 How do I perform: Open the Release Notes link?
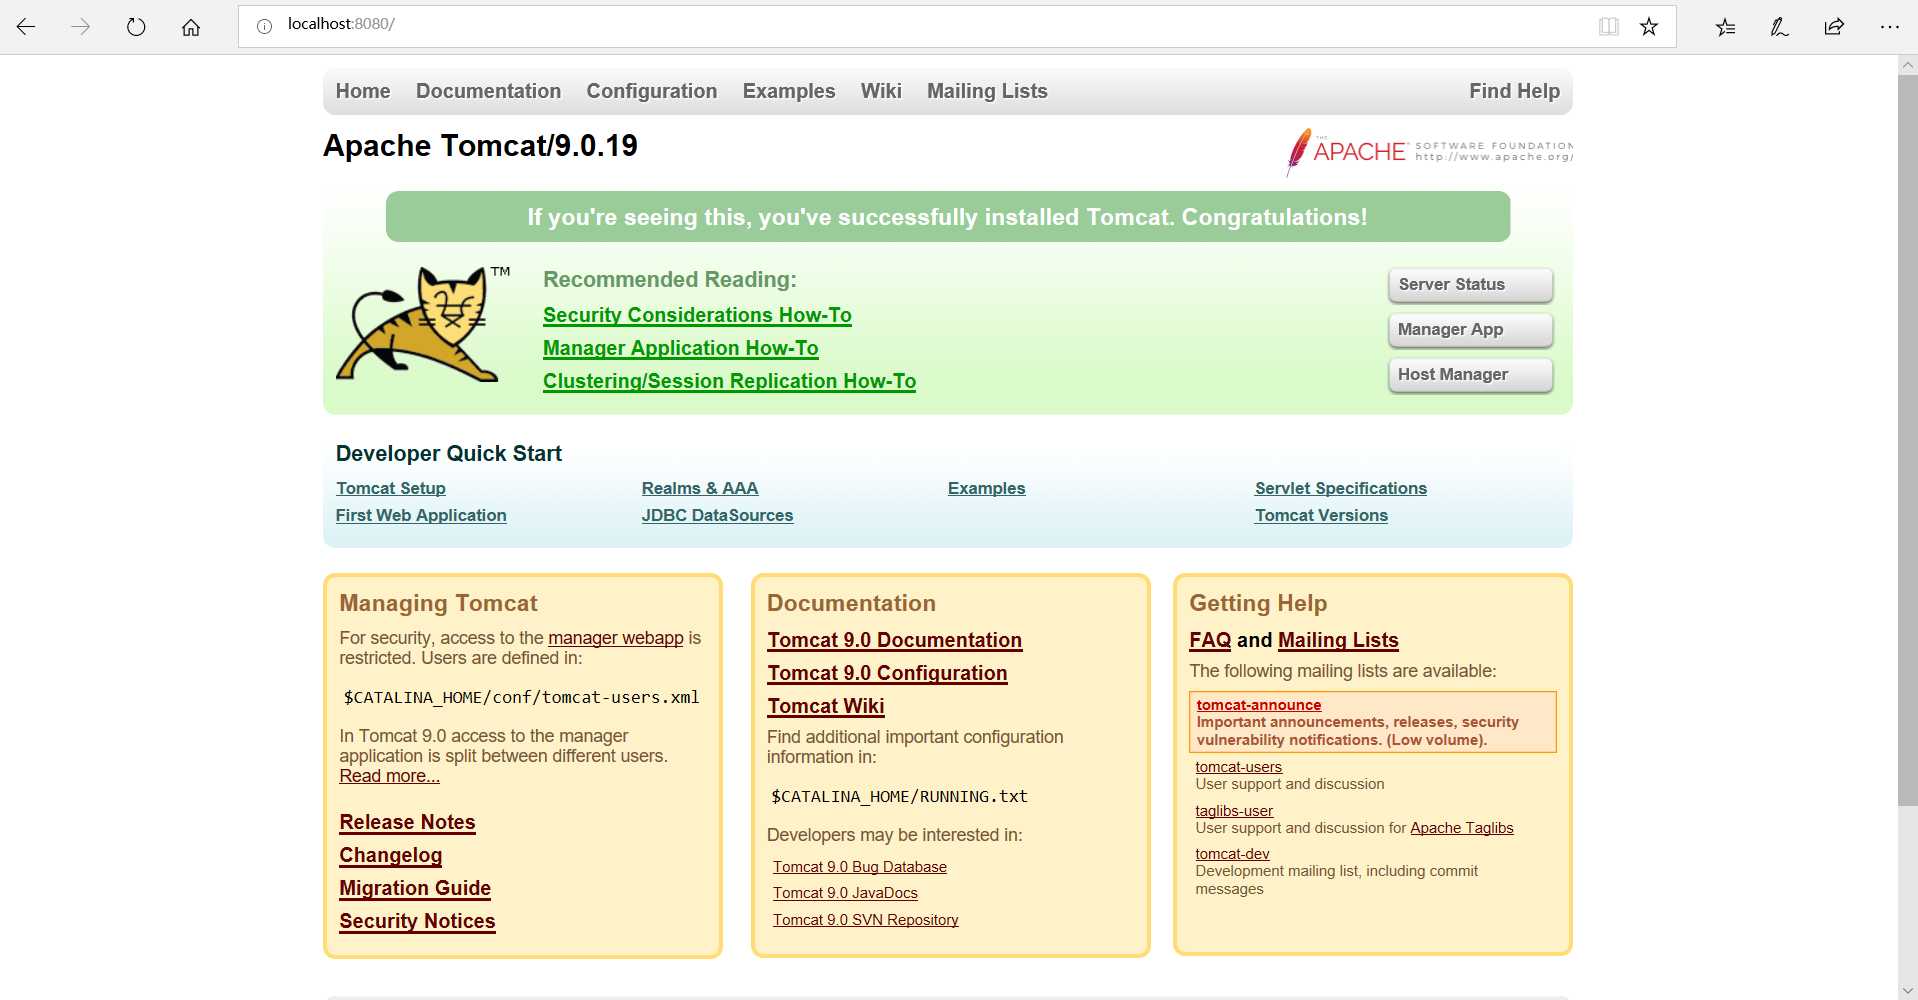[x=407, y=822]
